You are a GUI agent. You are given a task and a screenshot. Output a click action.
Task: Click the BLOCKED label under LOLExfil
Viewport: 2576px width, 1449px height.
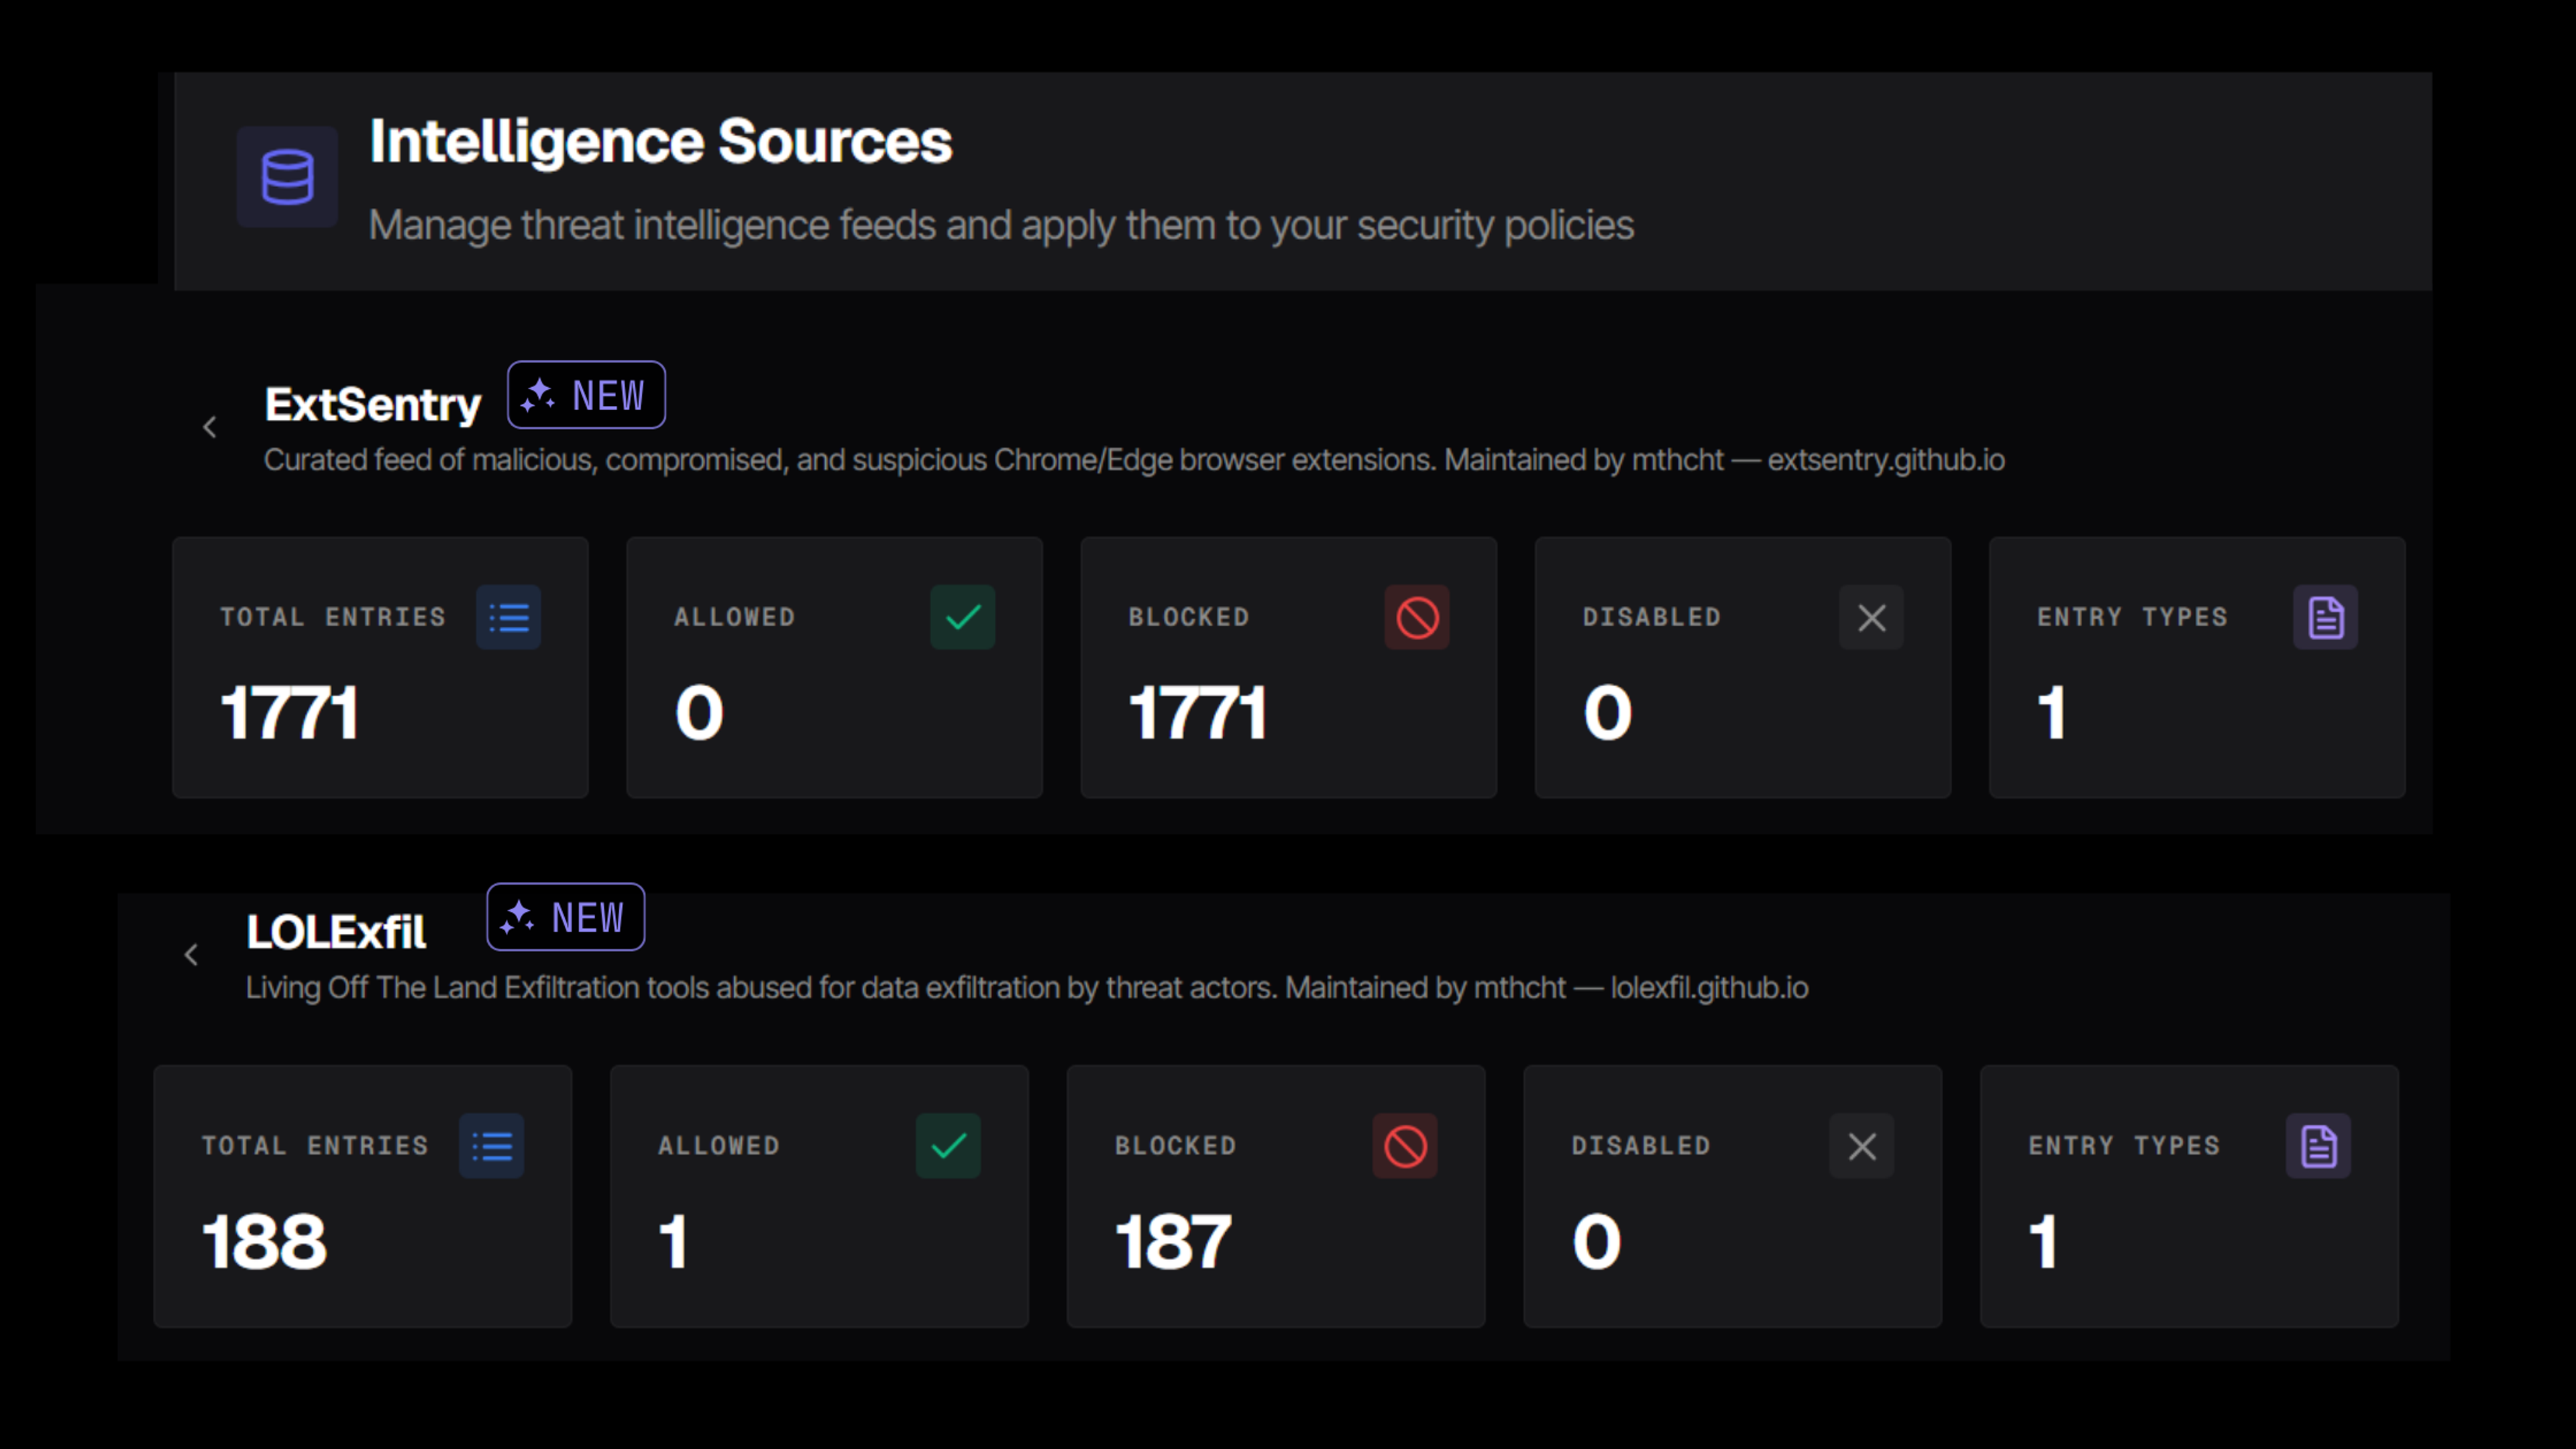(1176, 1145)
